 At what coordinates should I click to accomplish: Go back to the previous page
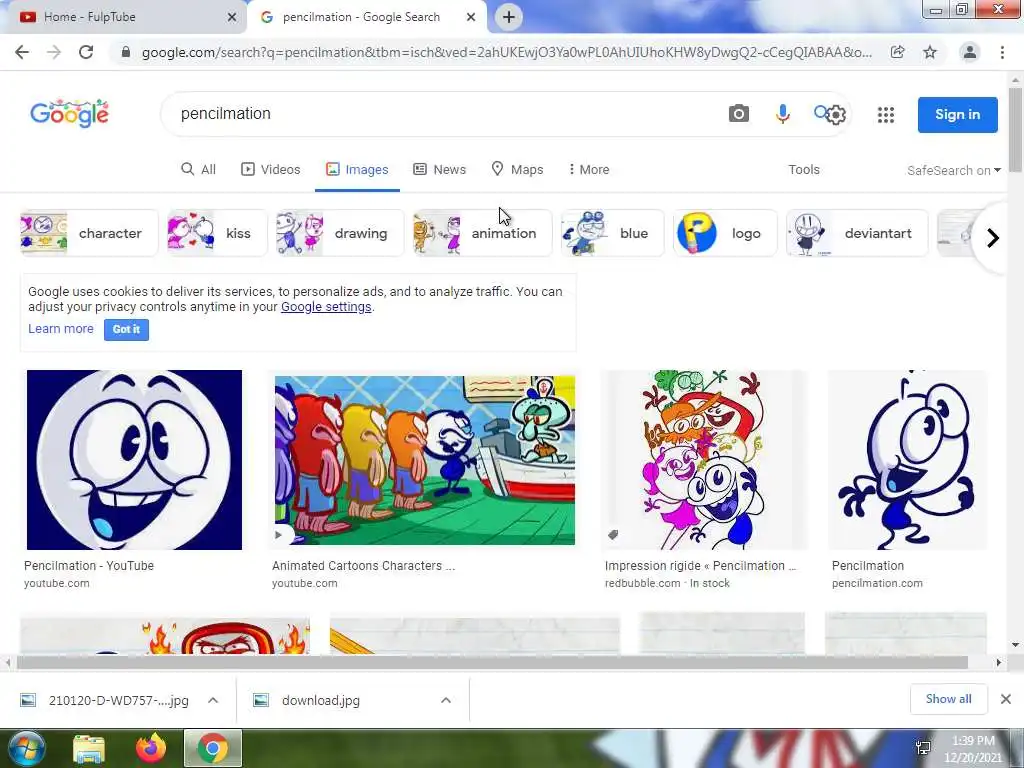22,52
